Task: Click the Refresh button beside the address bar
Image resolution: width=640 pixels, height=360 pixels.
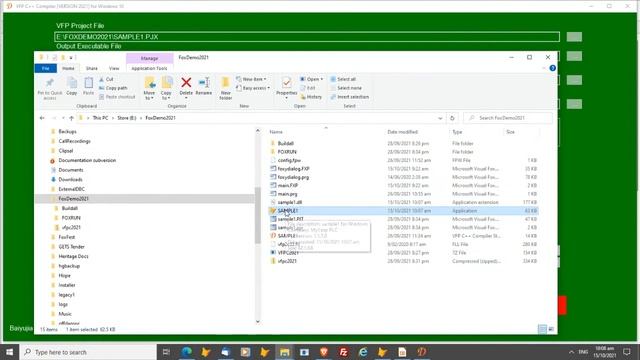Action: point(452,118)
